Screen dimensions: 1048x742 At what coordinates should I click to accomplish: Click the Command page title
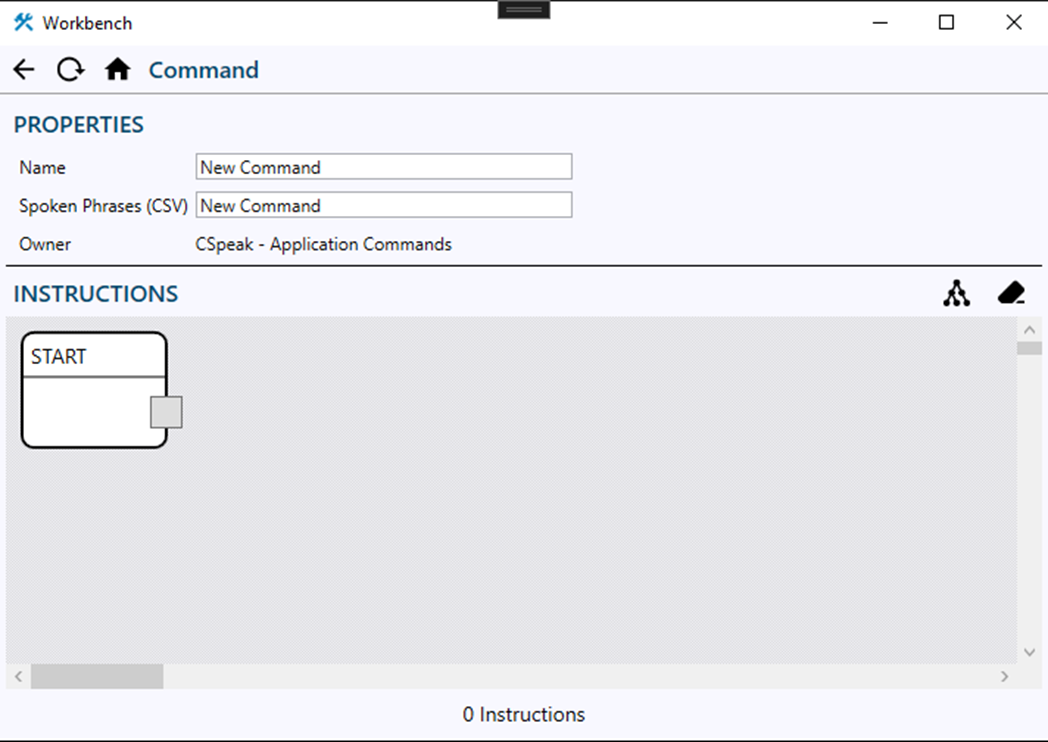pos(204,70)
